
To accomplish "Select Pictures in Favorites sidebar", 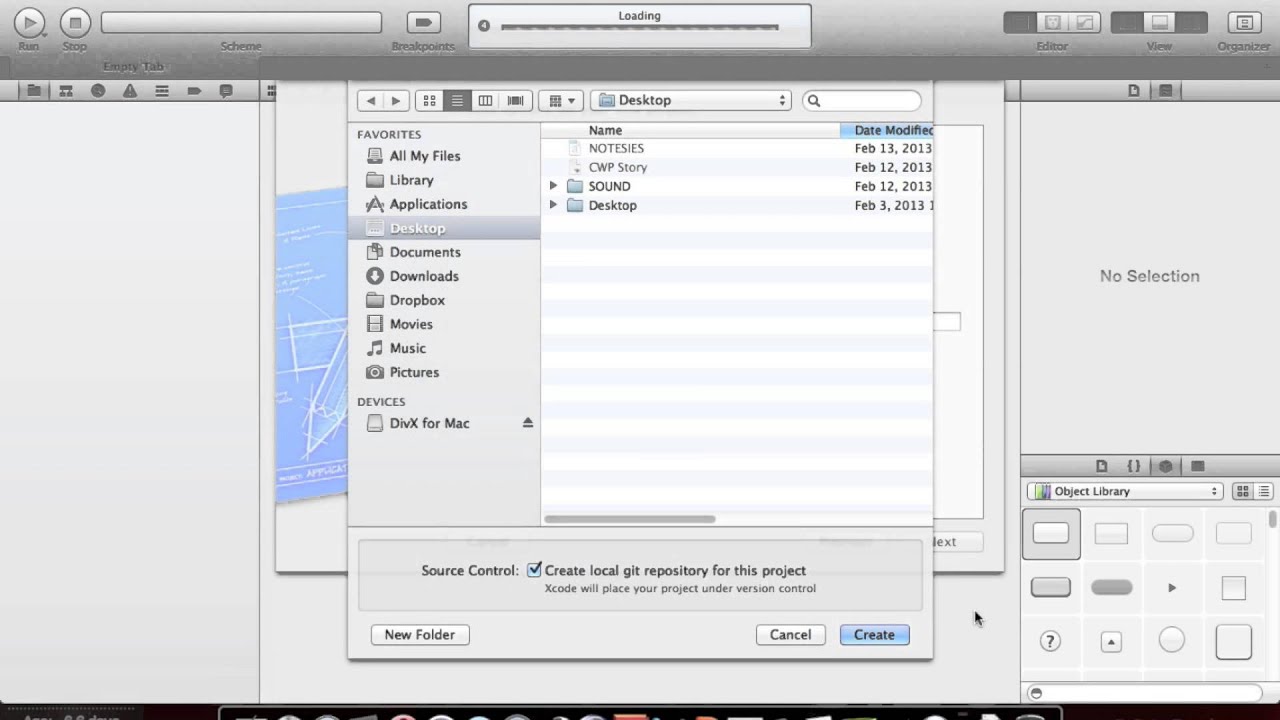I will 444,372.
